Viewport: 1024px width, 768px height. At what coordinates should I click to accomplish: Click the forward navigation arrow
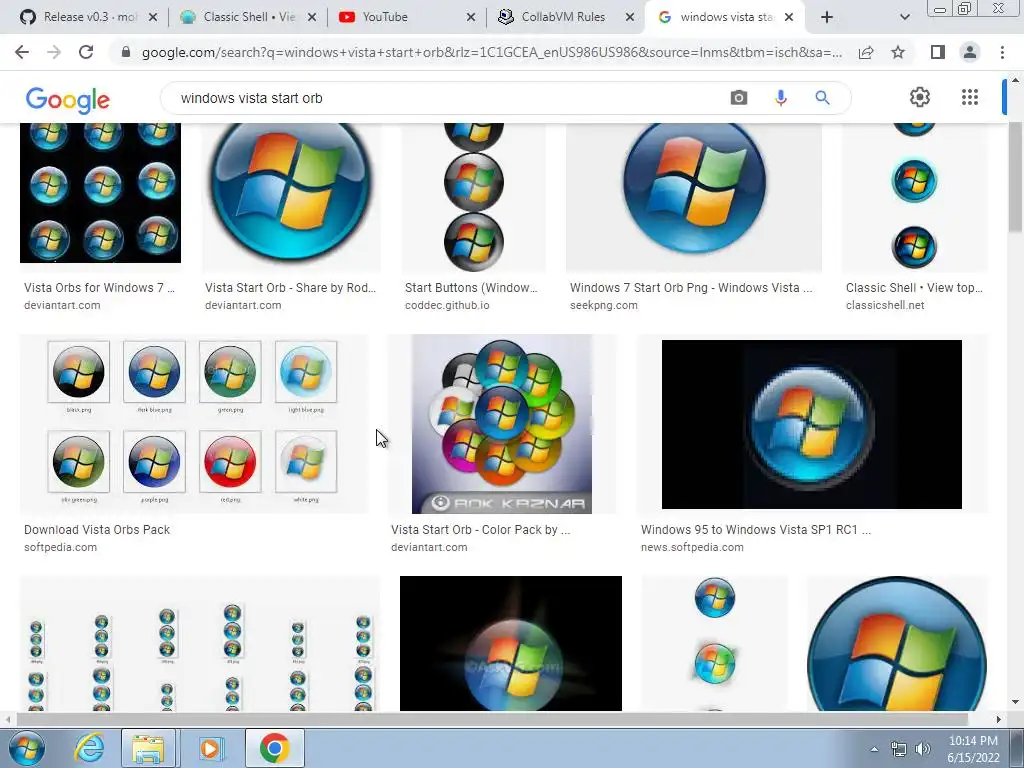(x=54, y=52)
